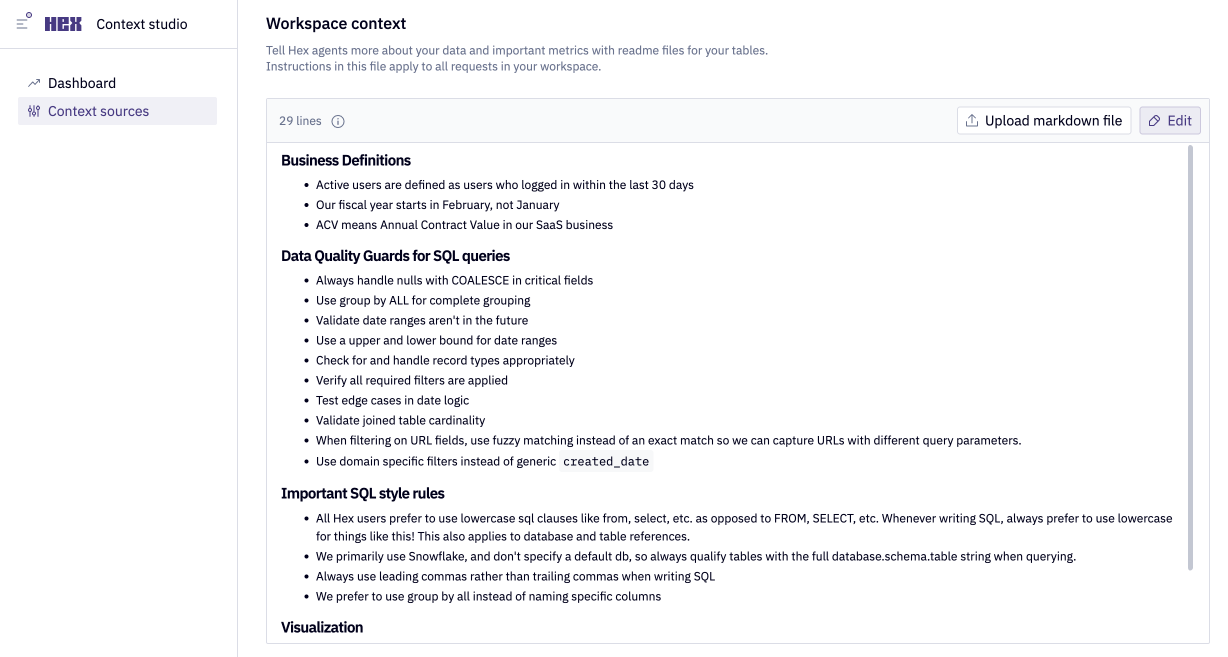Open the info tooltip next to 29 lines

337,121
